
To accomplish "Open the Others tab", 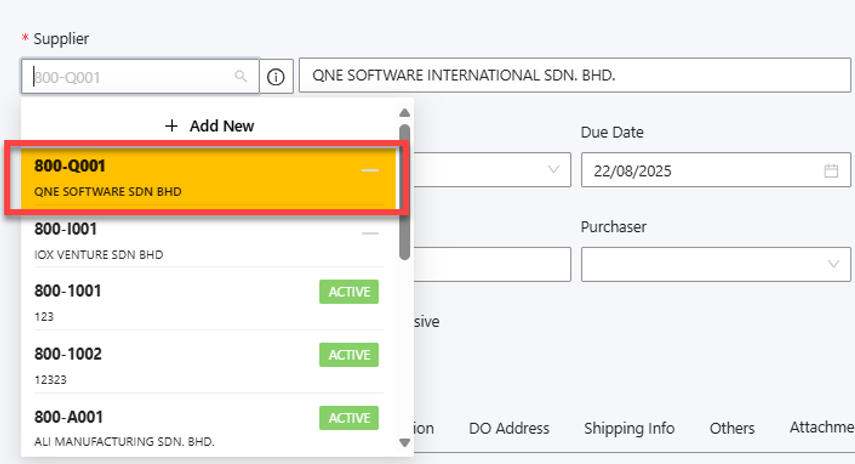I will (x=732, y=429).
